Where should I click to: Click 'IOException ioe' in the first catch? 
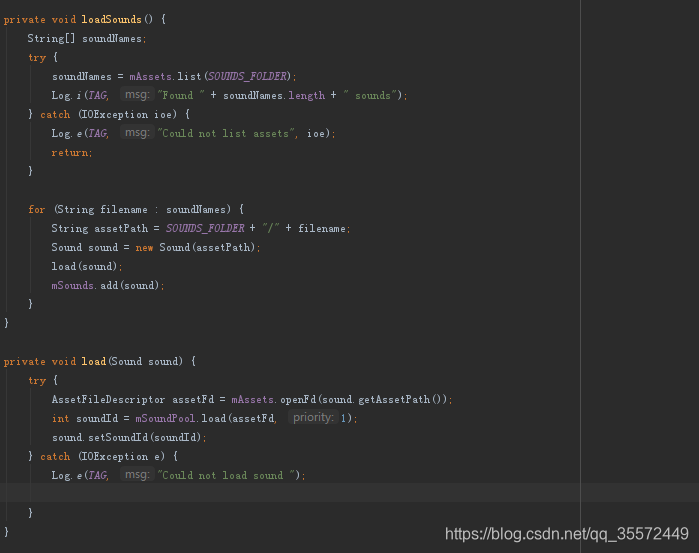(127, 115)
